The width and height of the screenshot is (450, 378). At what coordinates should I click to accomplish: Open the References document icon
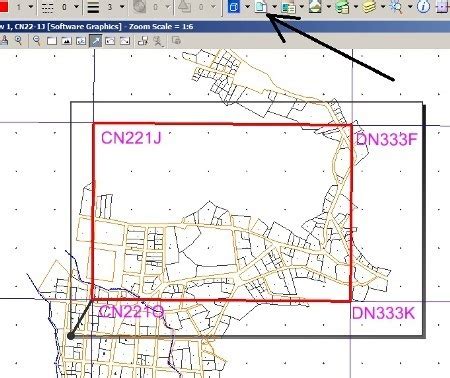pyautogui.click(x=261, y=6)
